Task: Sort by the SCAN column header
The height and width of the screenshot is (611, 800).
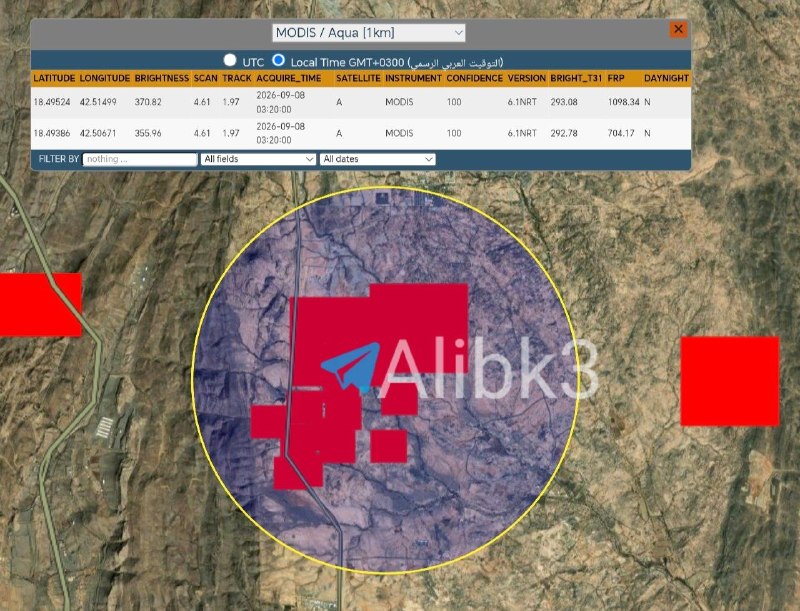Action: 206,79
